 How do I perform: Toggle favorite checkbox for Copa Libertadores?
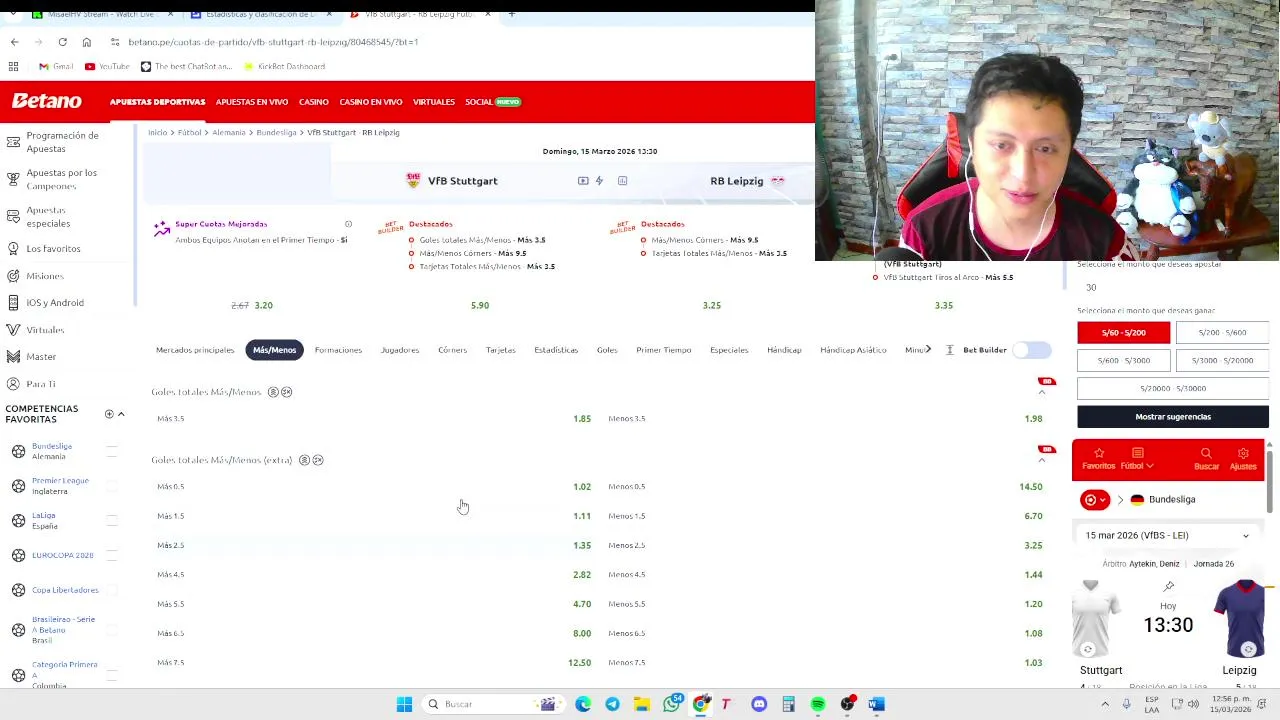tap(112, 590)
